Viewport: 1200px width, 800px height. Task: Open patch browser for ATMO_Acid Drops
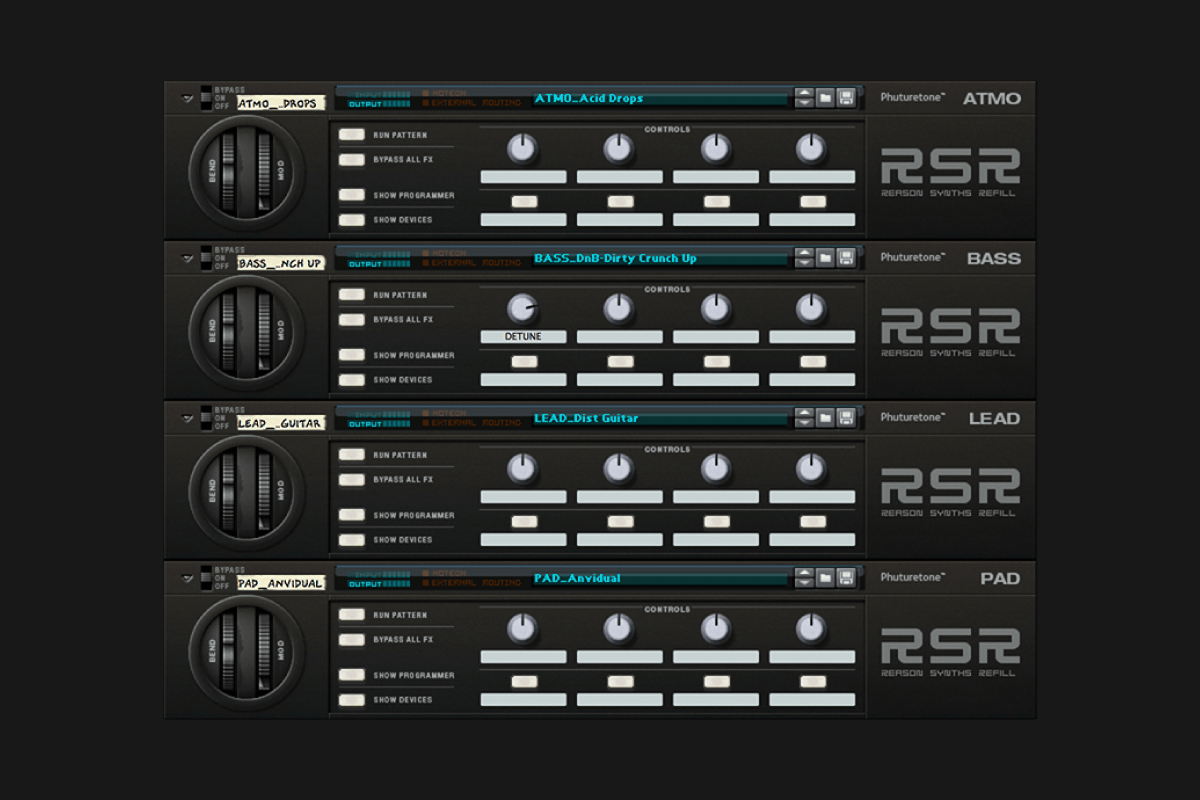825,98
